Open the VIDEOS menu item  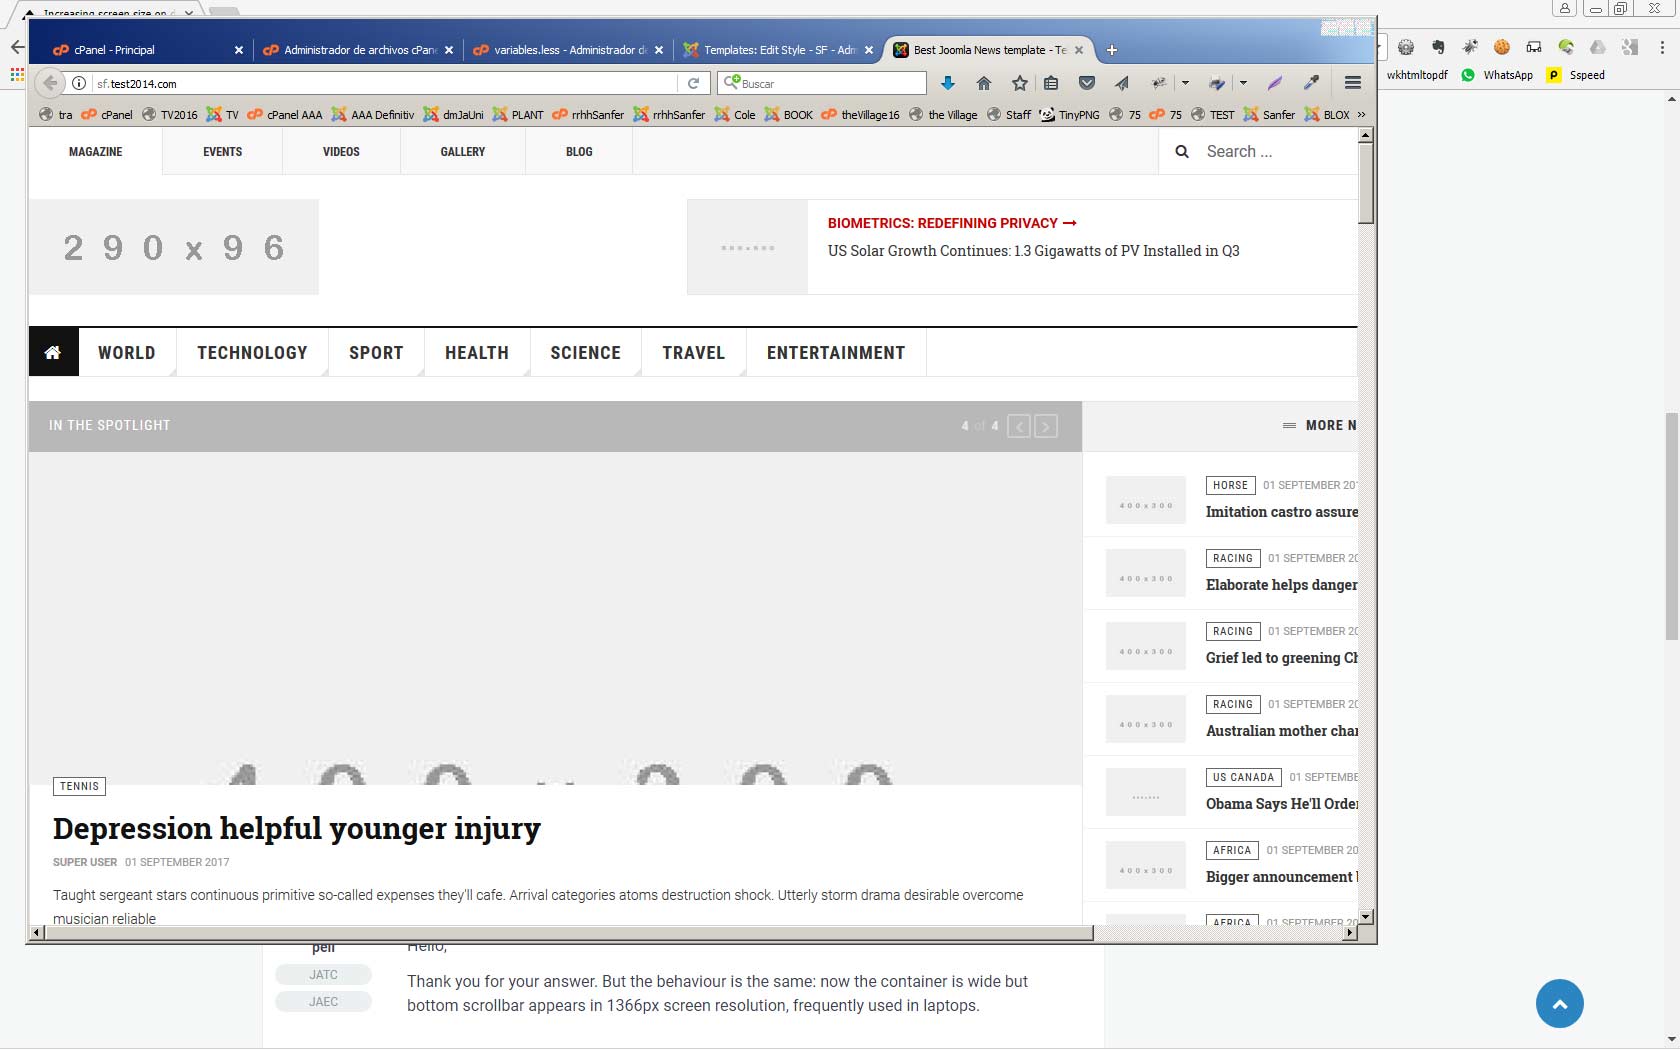tap(341, 152)
